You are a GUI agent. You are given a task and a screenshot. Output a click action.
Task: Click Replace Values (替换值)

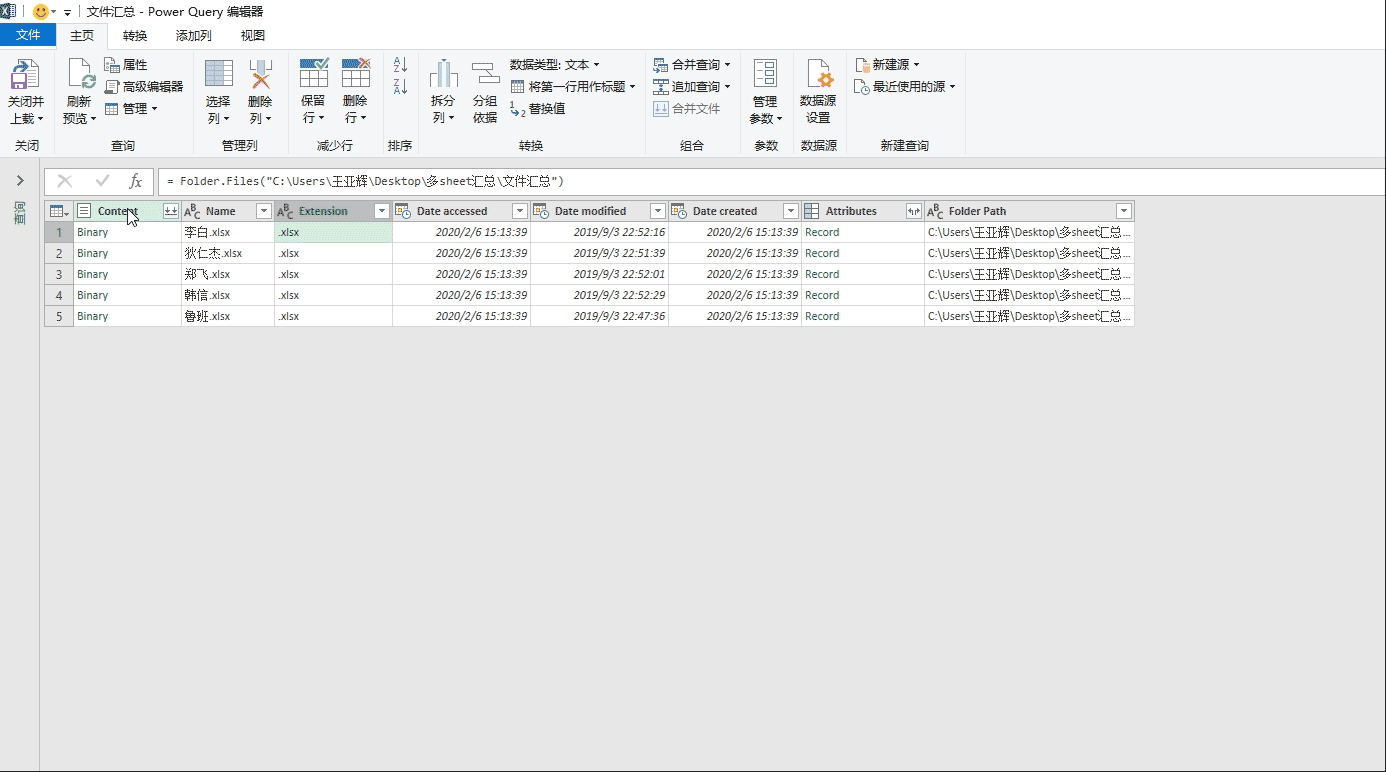pos(538,109)
